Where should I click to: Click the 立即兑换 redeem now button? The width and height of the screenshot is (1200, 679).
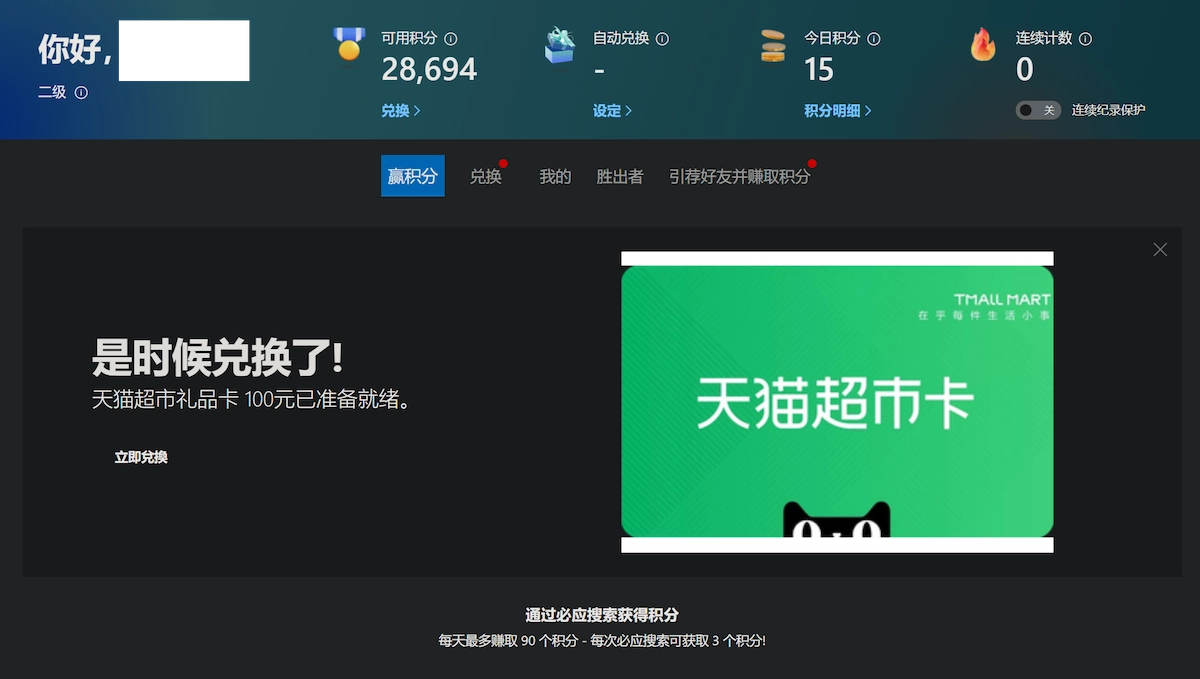(x=141, y=457)
